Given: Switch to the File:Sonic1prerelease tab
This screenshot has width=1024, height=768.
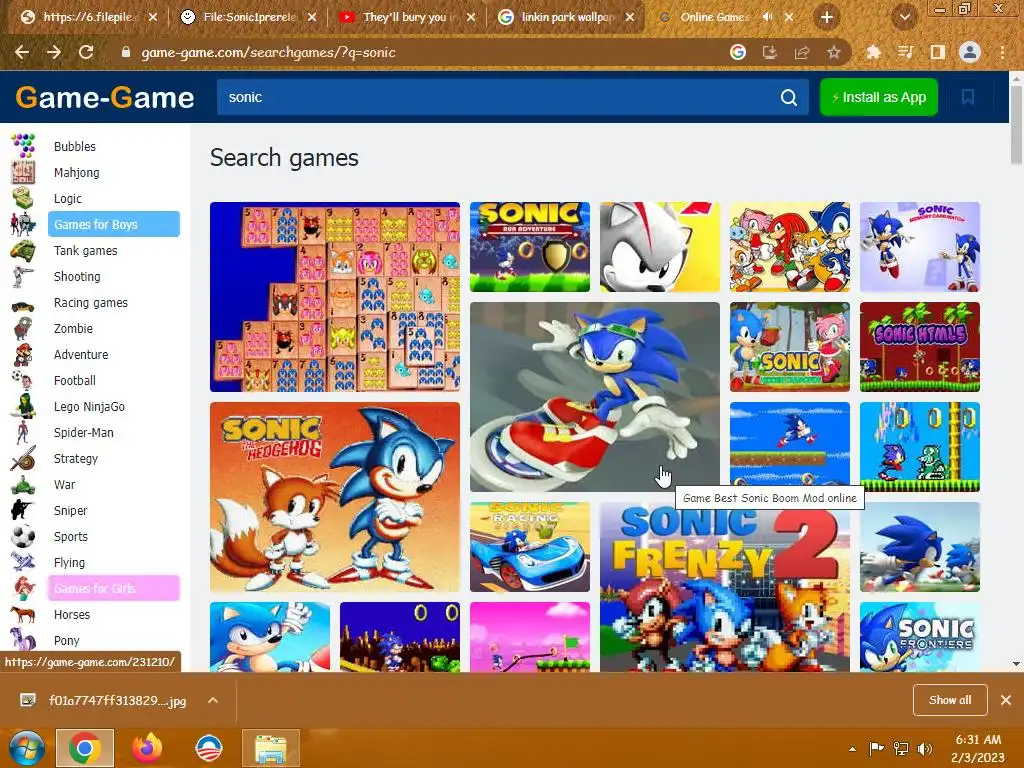Looking at the screenshot, I should click(x=247, y=17).
